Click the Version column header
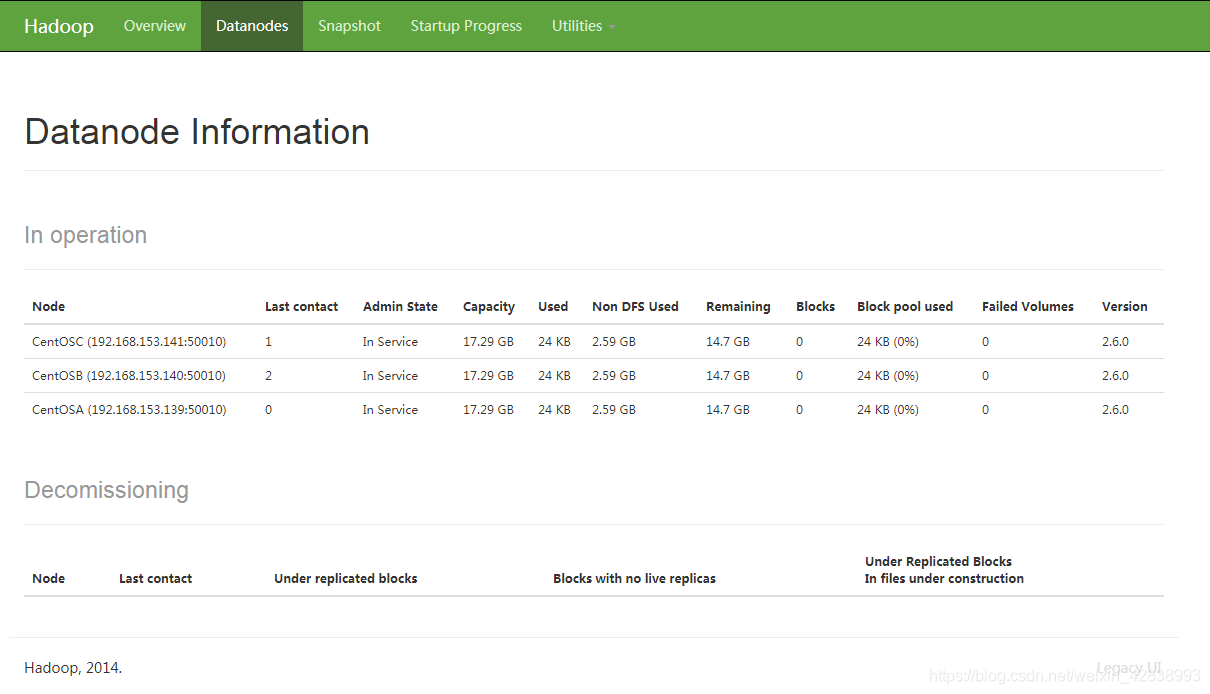1210x694 pixels. pyautogui.click(x=1125, y=307)
